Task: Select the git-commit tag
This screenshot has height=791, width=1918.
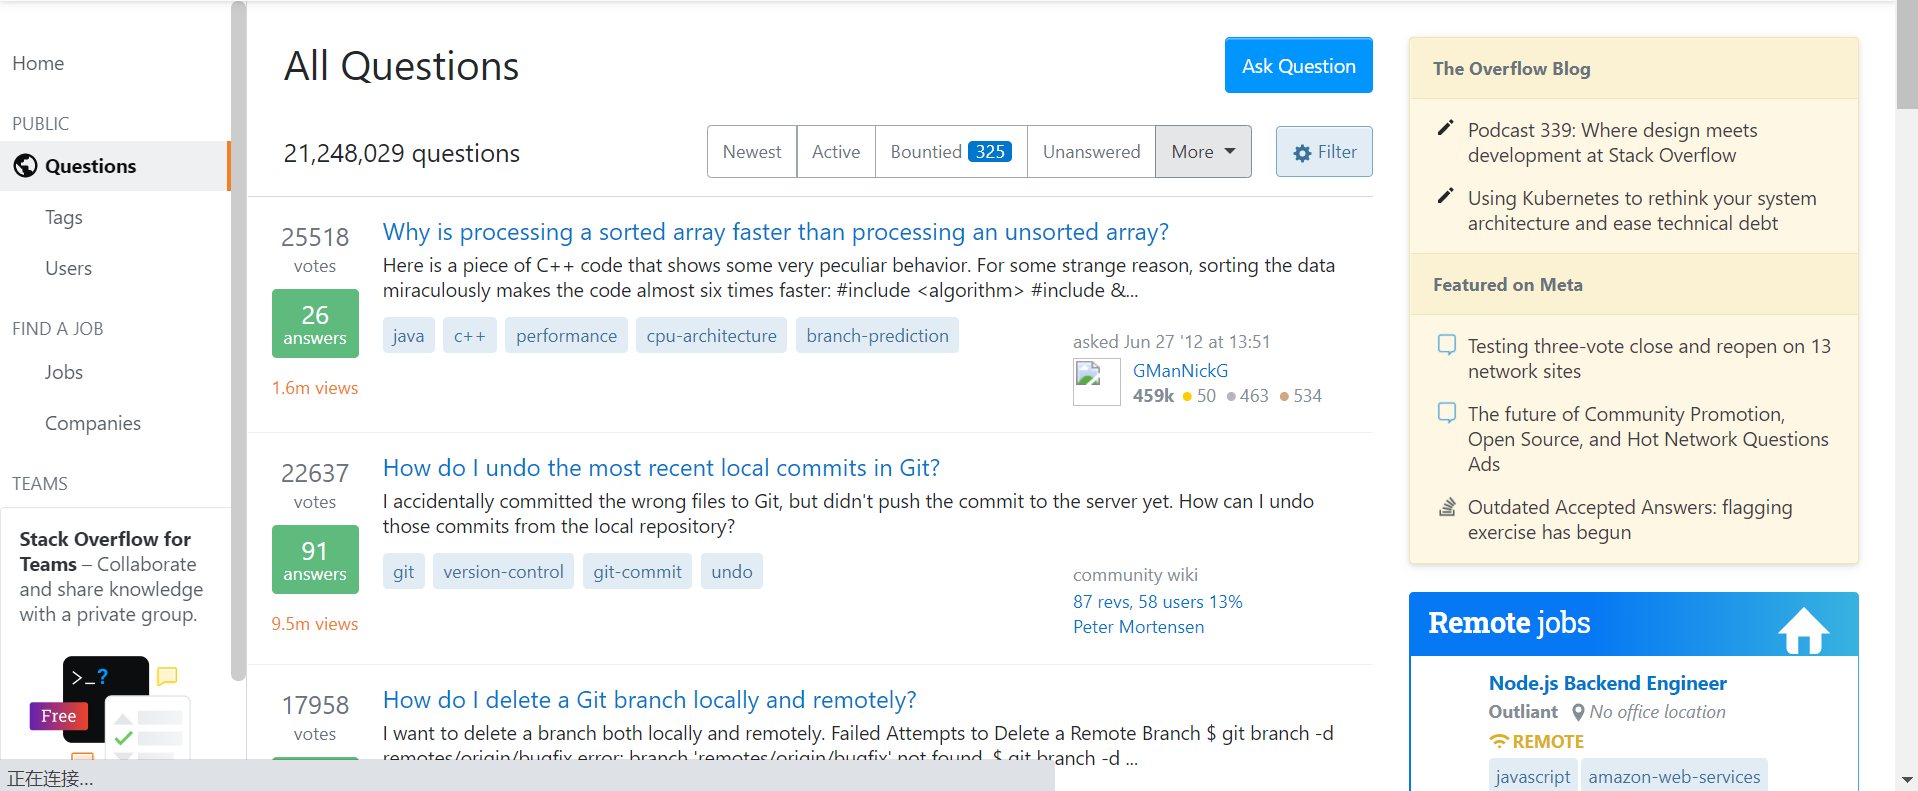Action: click(x=637, y=572)
